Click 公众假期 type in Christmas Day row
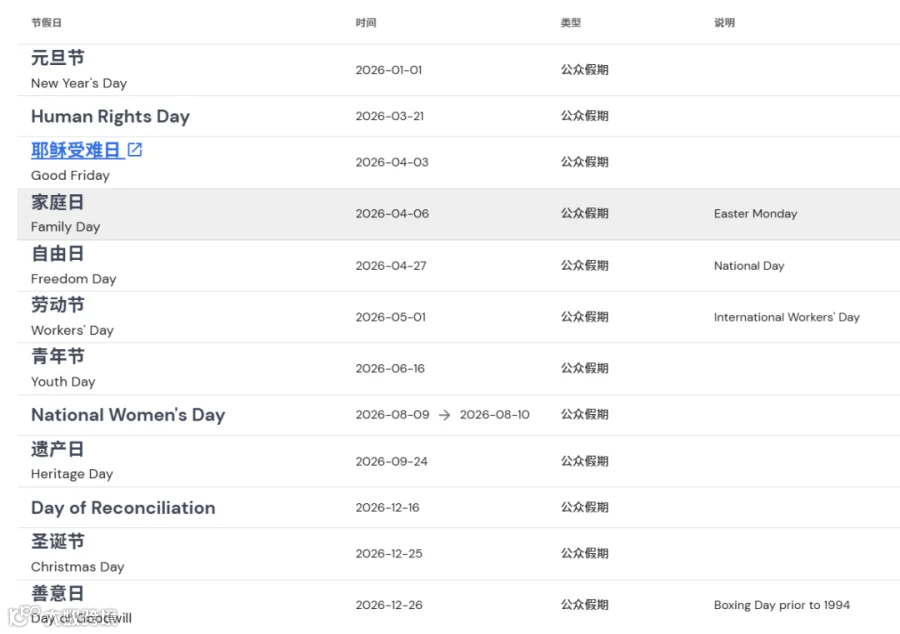 tap(584, 554)
